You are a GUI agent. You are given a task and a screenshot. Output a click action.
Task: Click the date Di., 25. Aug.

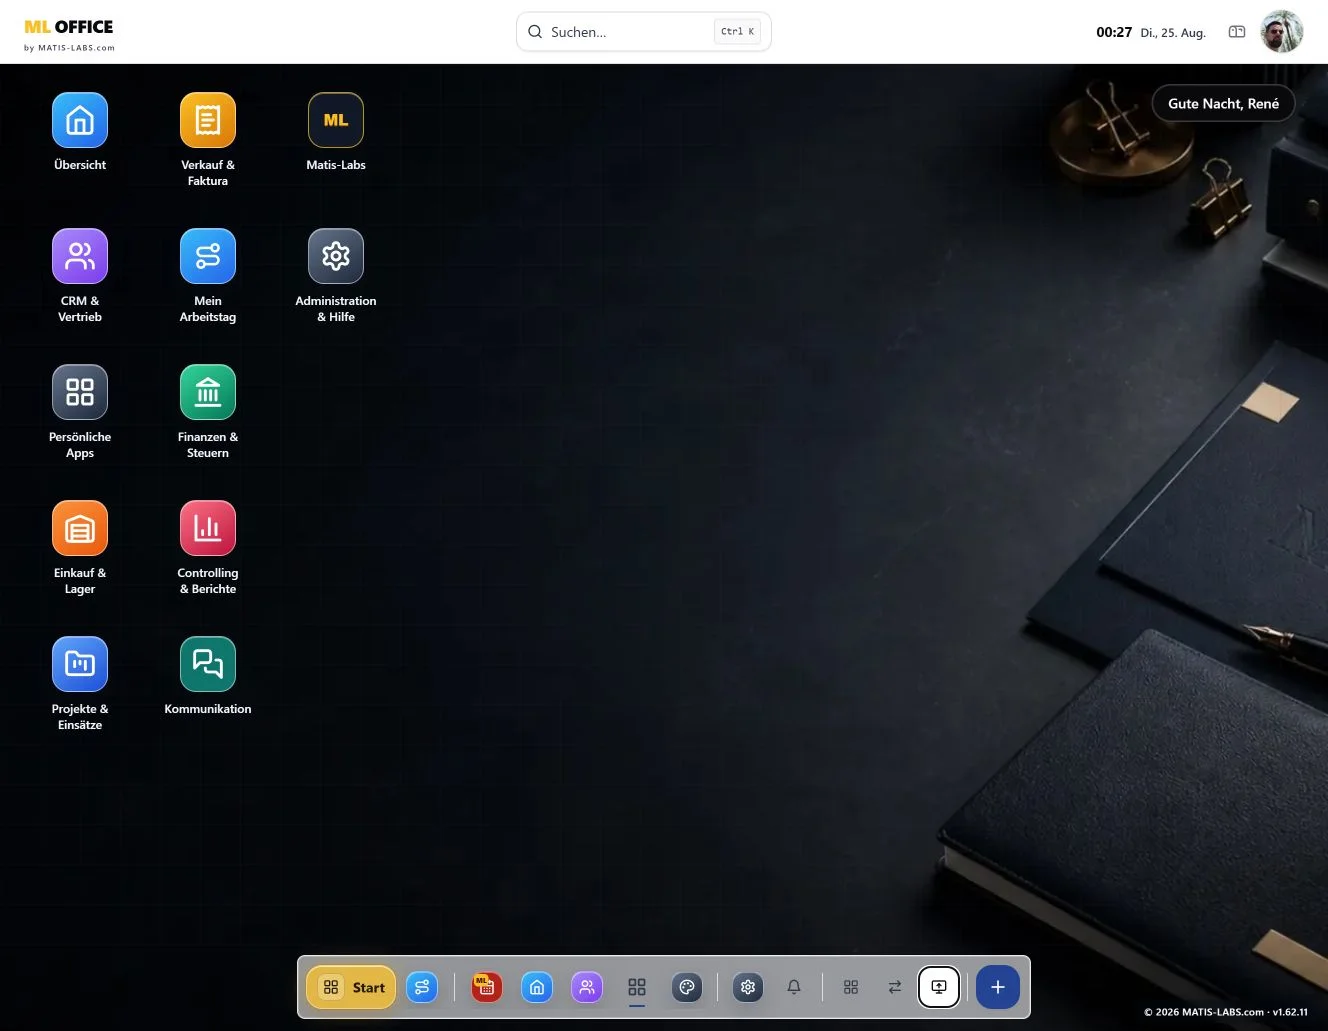click(1173, 33)
